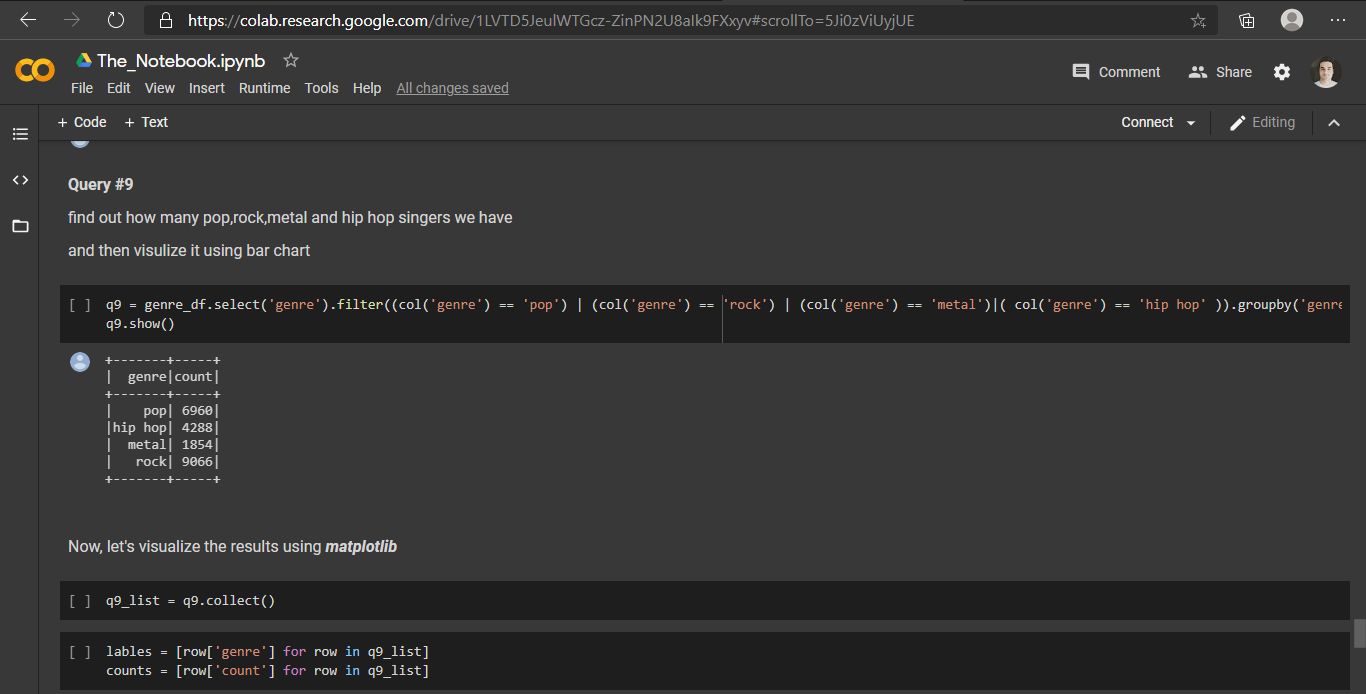Bookmark this page with the star icon
Screen dimensions: 1366x694
[1198, 20]
